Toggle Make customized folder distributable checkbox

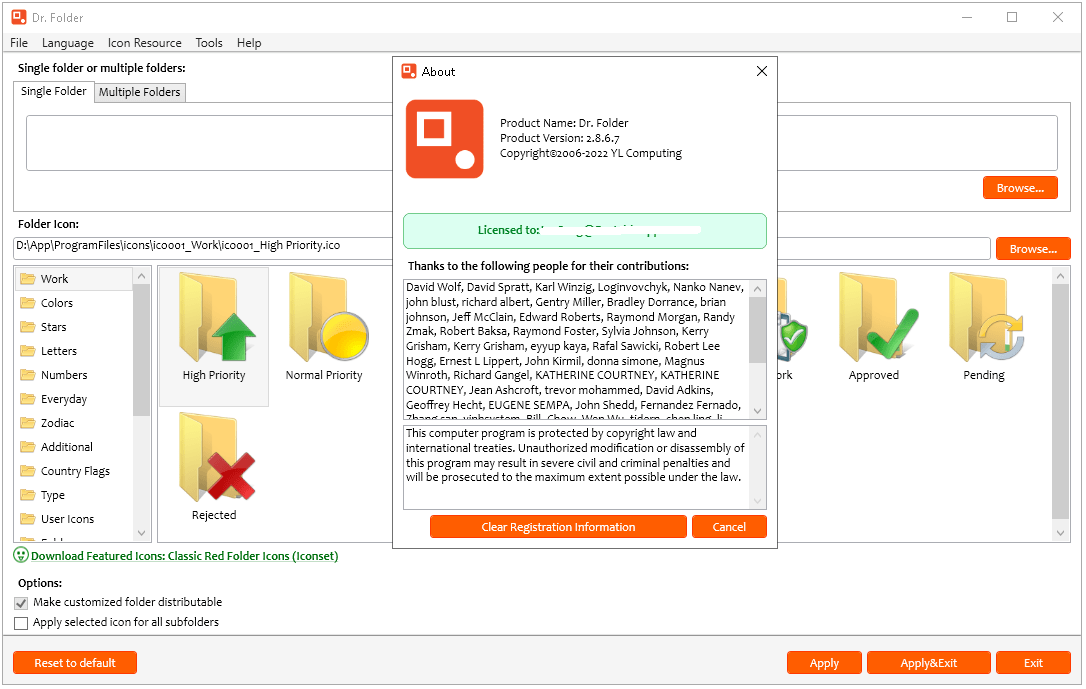pos(21,604)
